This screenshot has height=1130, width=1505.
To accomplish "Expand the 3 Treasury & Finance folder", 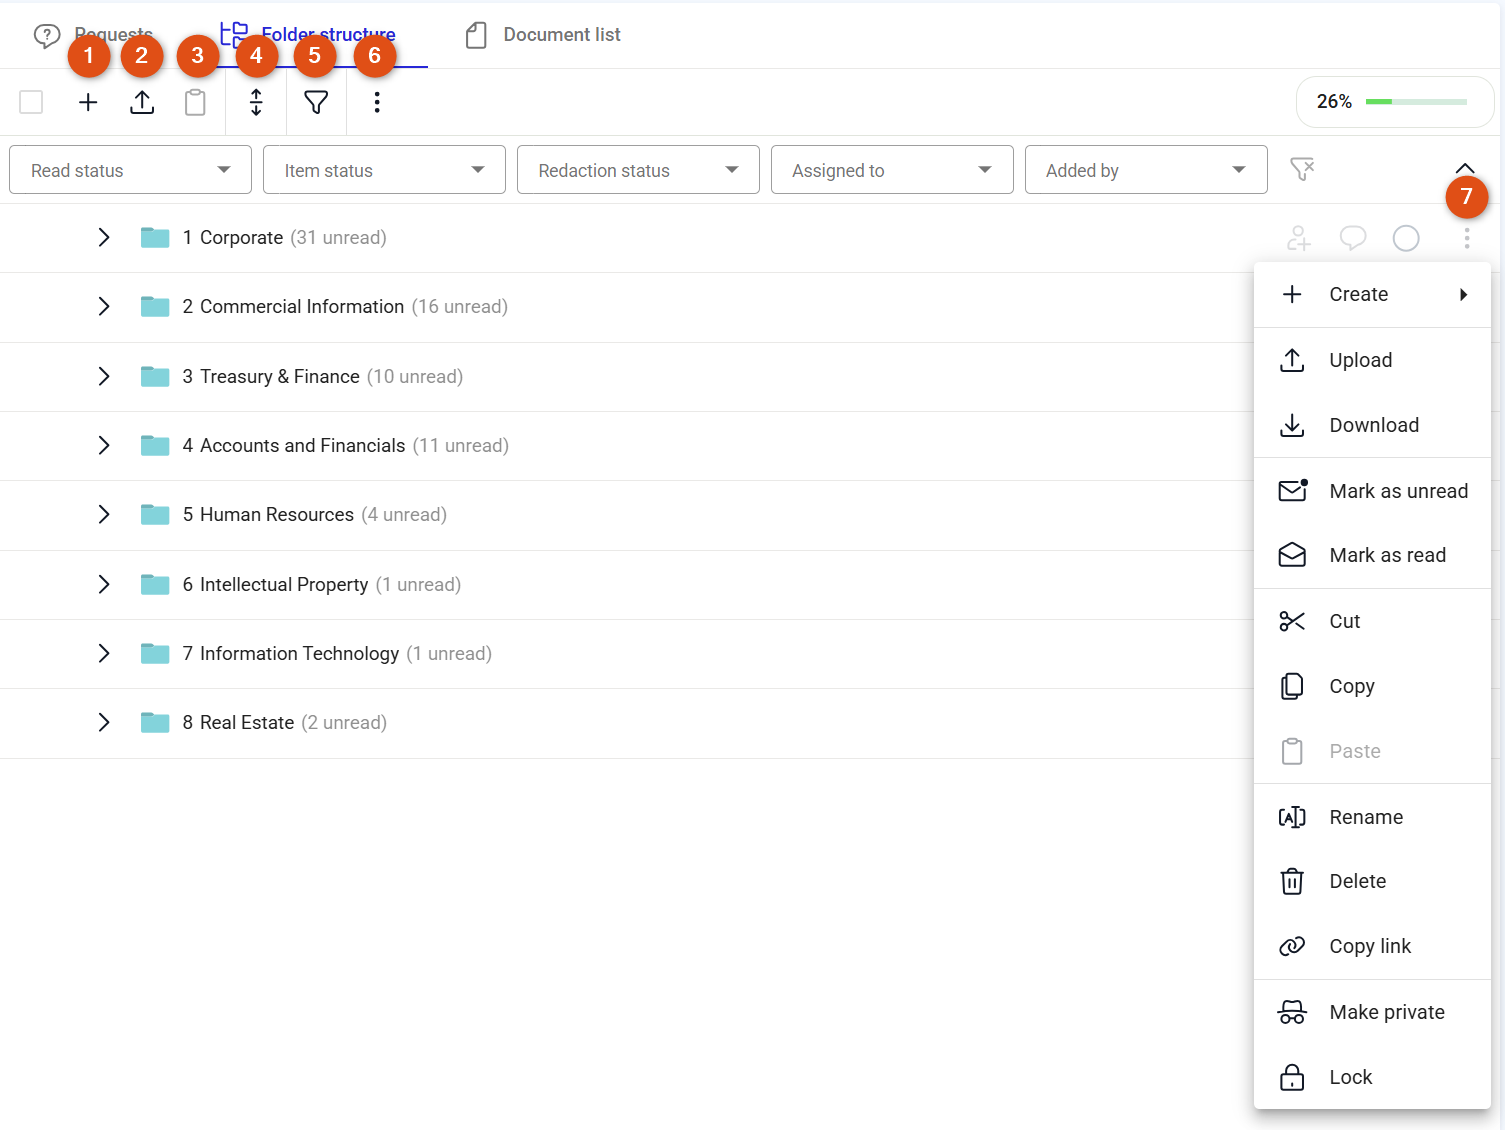I will coord(104,376).
